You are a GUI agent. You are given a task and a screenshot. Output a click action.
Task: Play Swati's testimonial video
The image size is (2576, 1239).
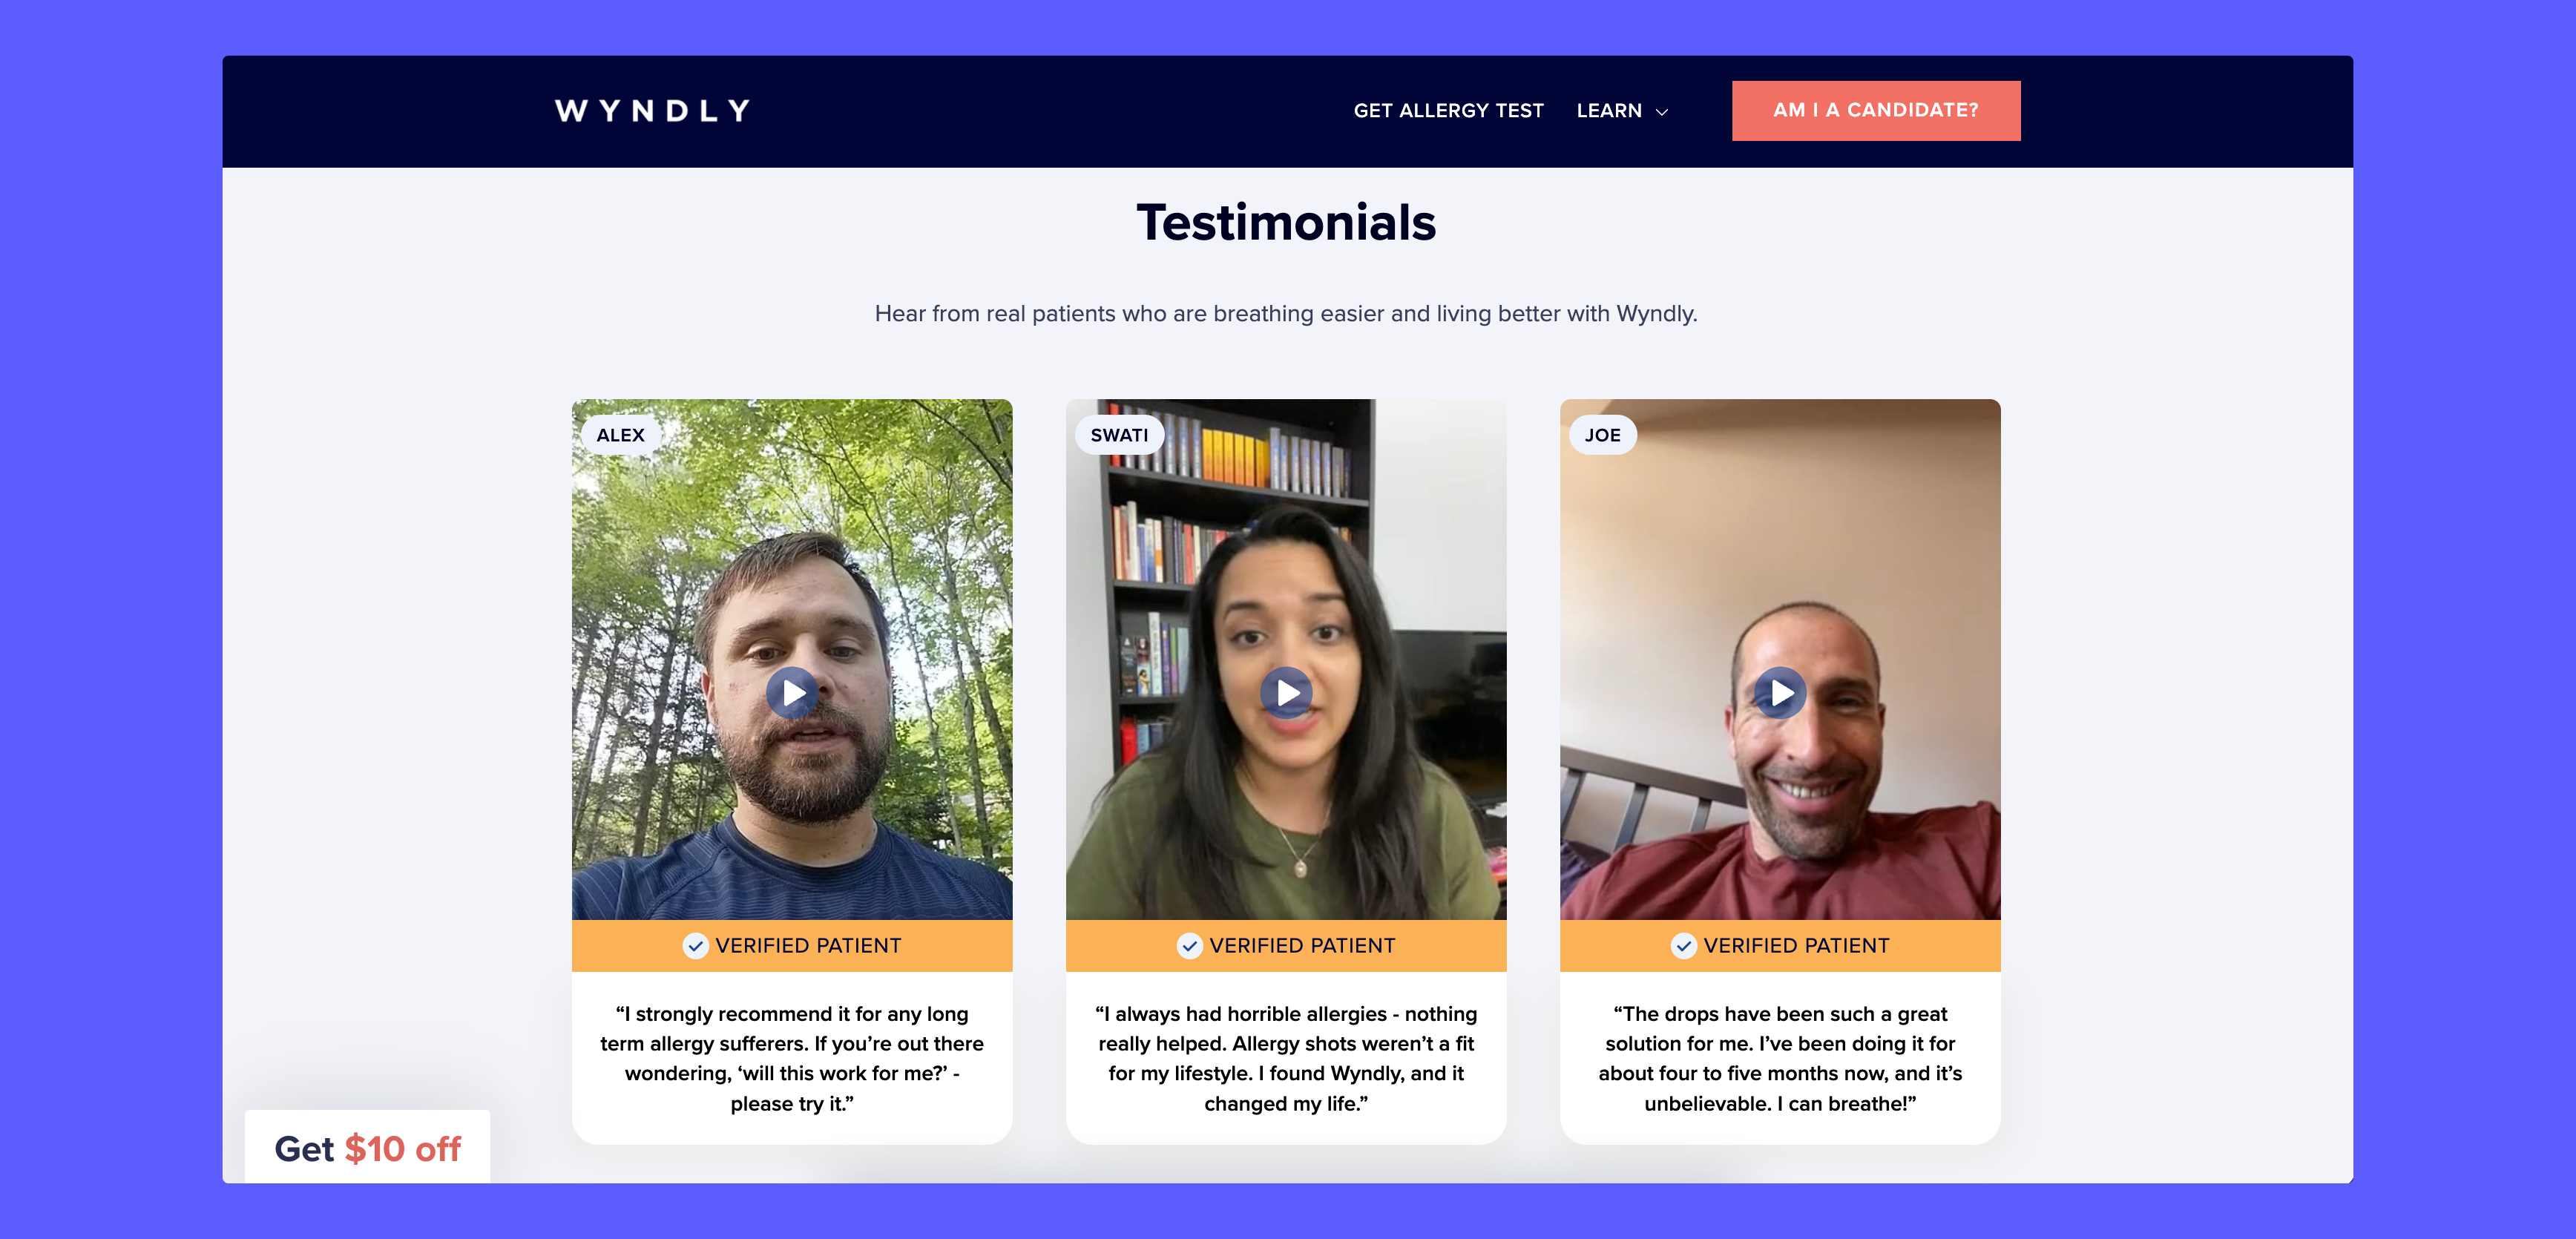[x=1286, y=692]
